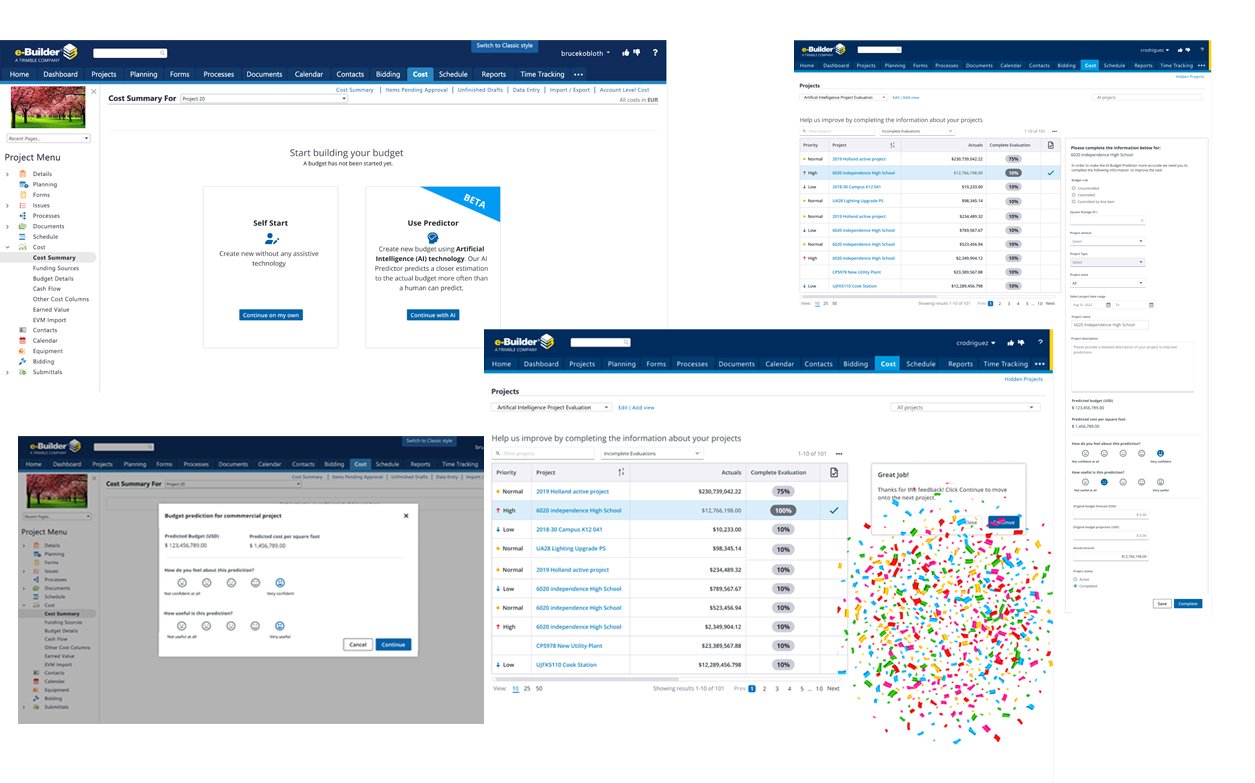This screenshot has height=783, width=1255.
Task: Click Details icon in Project Menu, budget start window
Action: pos(23,174)
